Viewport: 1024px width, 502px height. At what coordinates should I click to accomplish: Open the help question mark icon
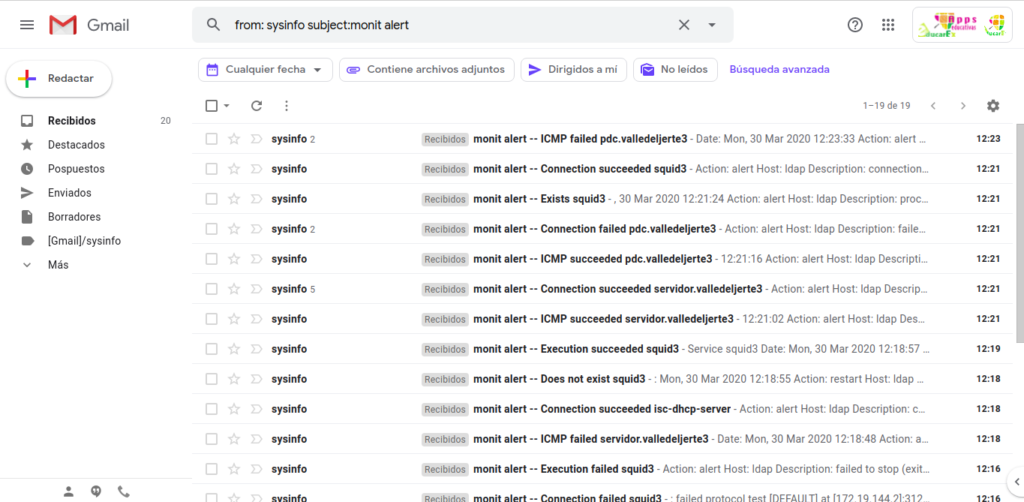[x=855, y=25]
